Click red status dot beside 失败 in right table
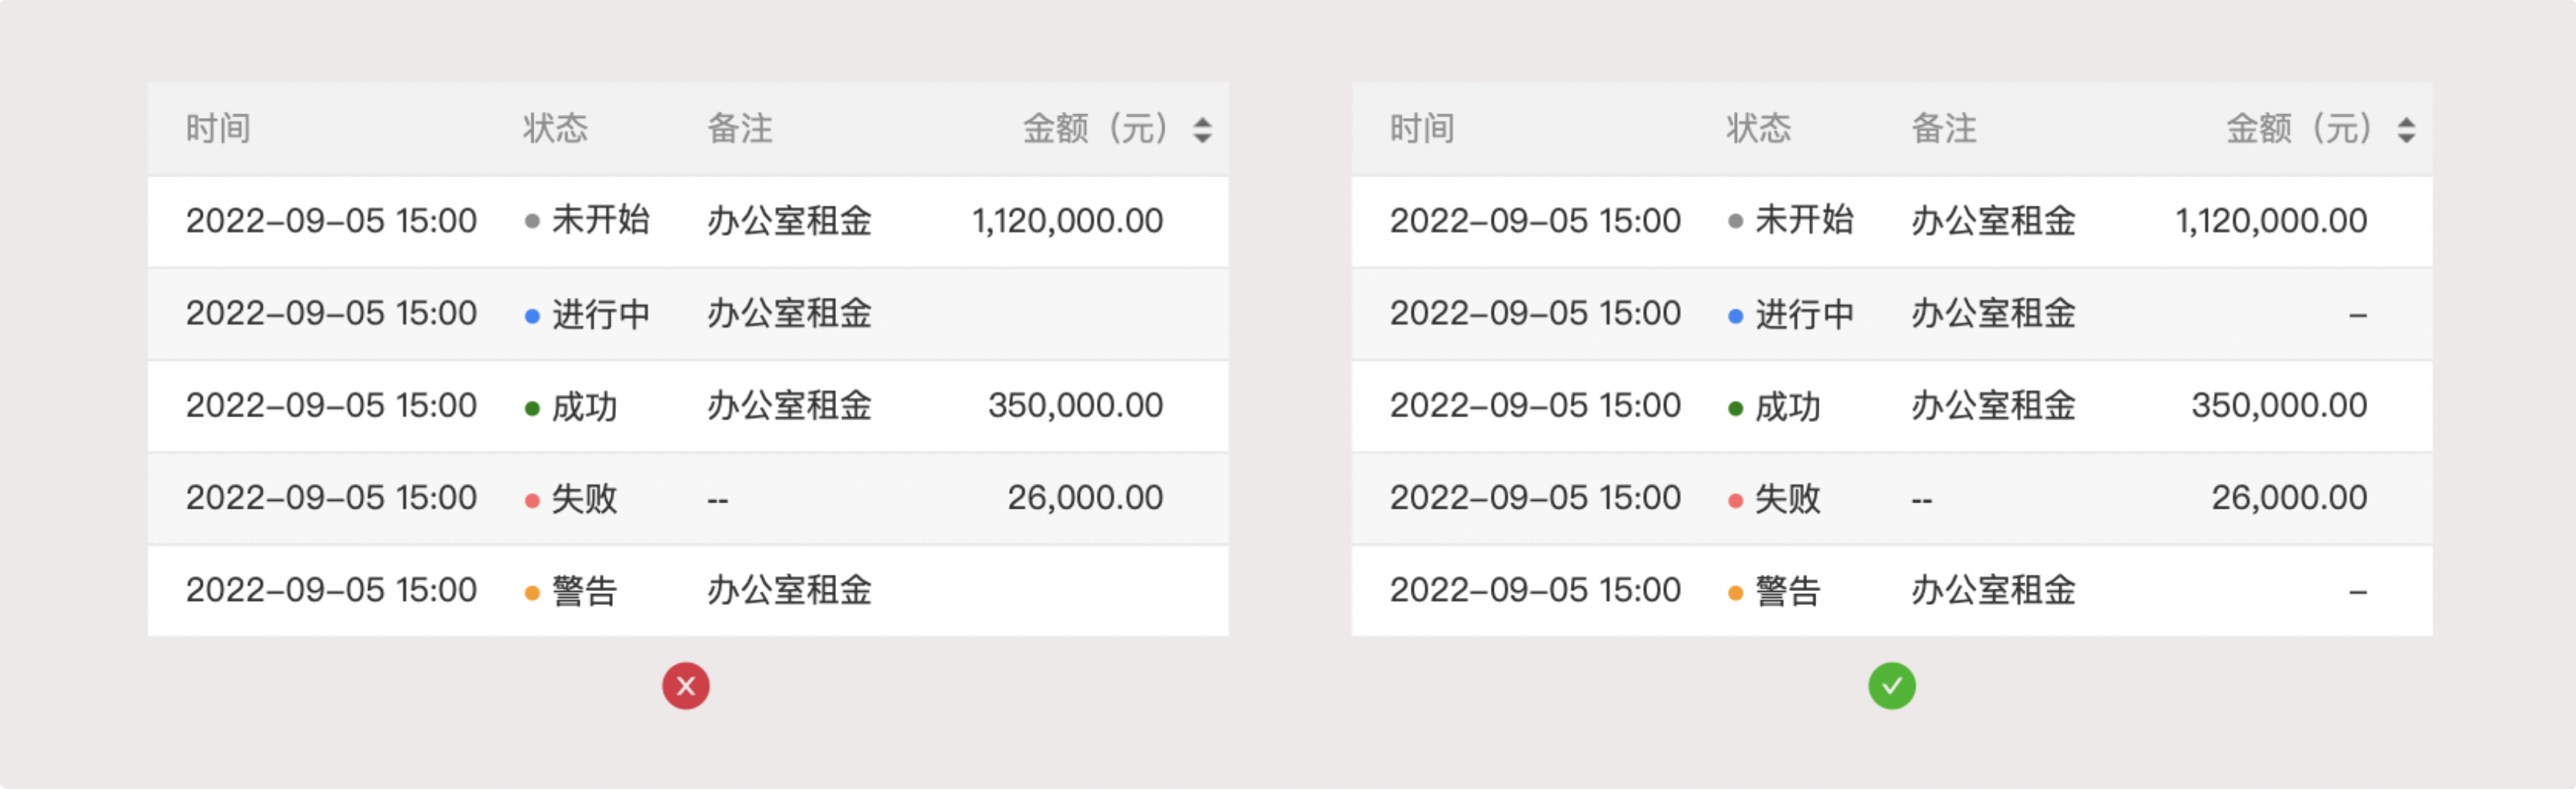 point(1736,500)
